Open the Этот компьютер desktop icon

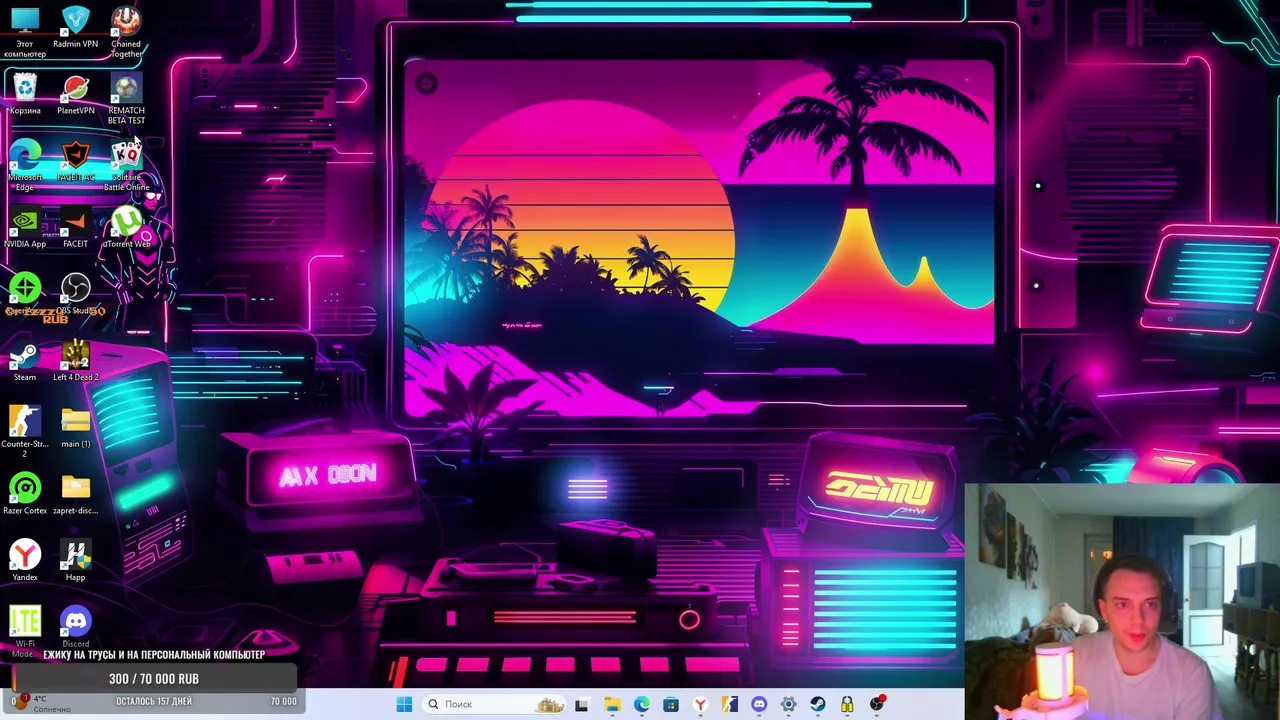click(25, 31)
